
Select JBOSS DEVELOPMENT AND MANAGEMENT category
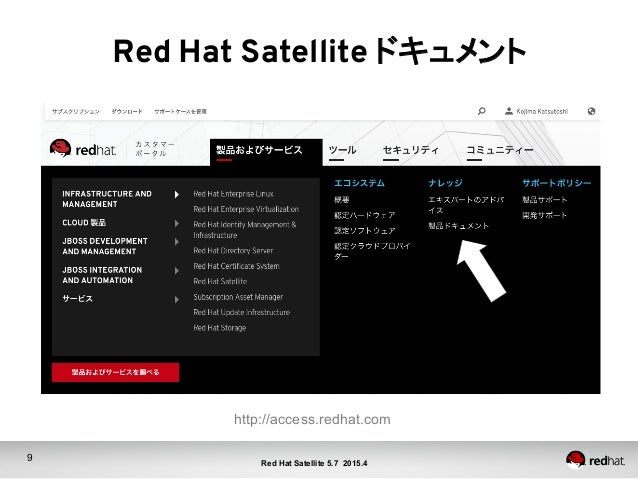click(x=105, y=246)
